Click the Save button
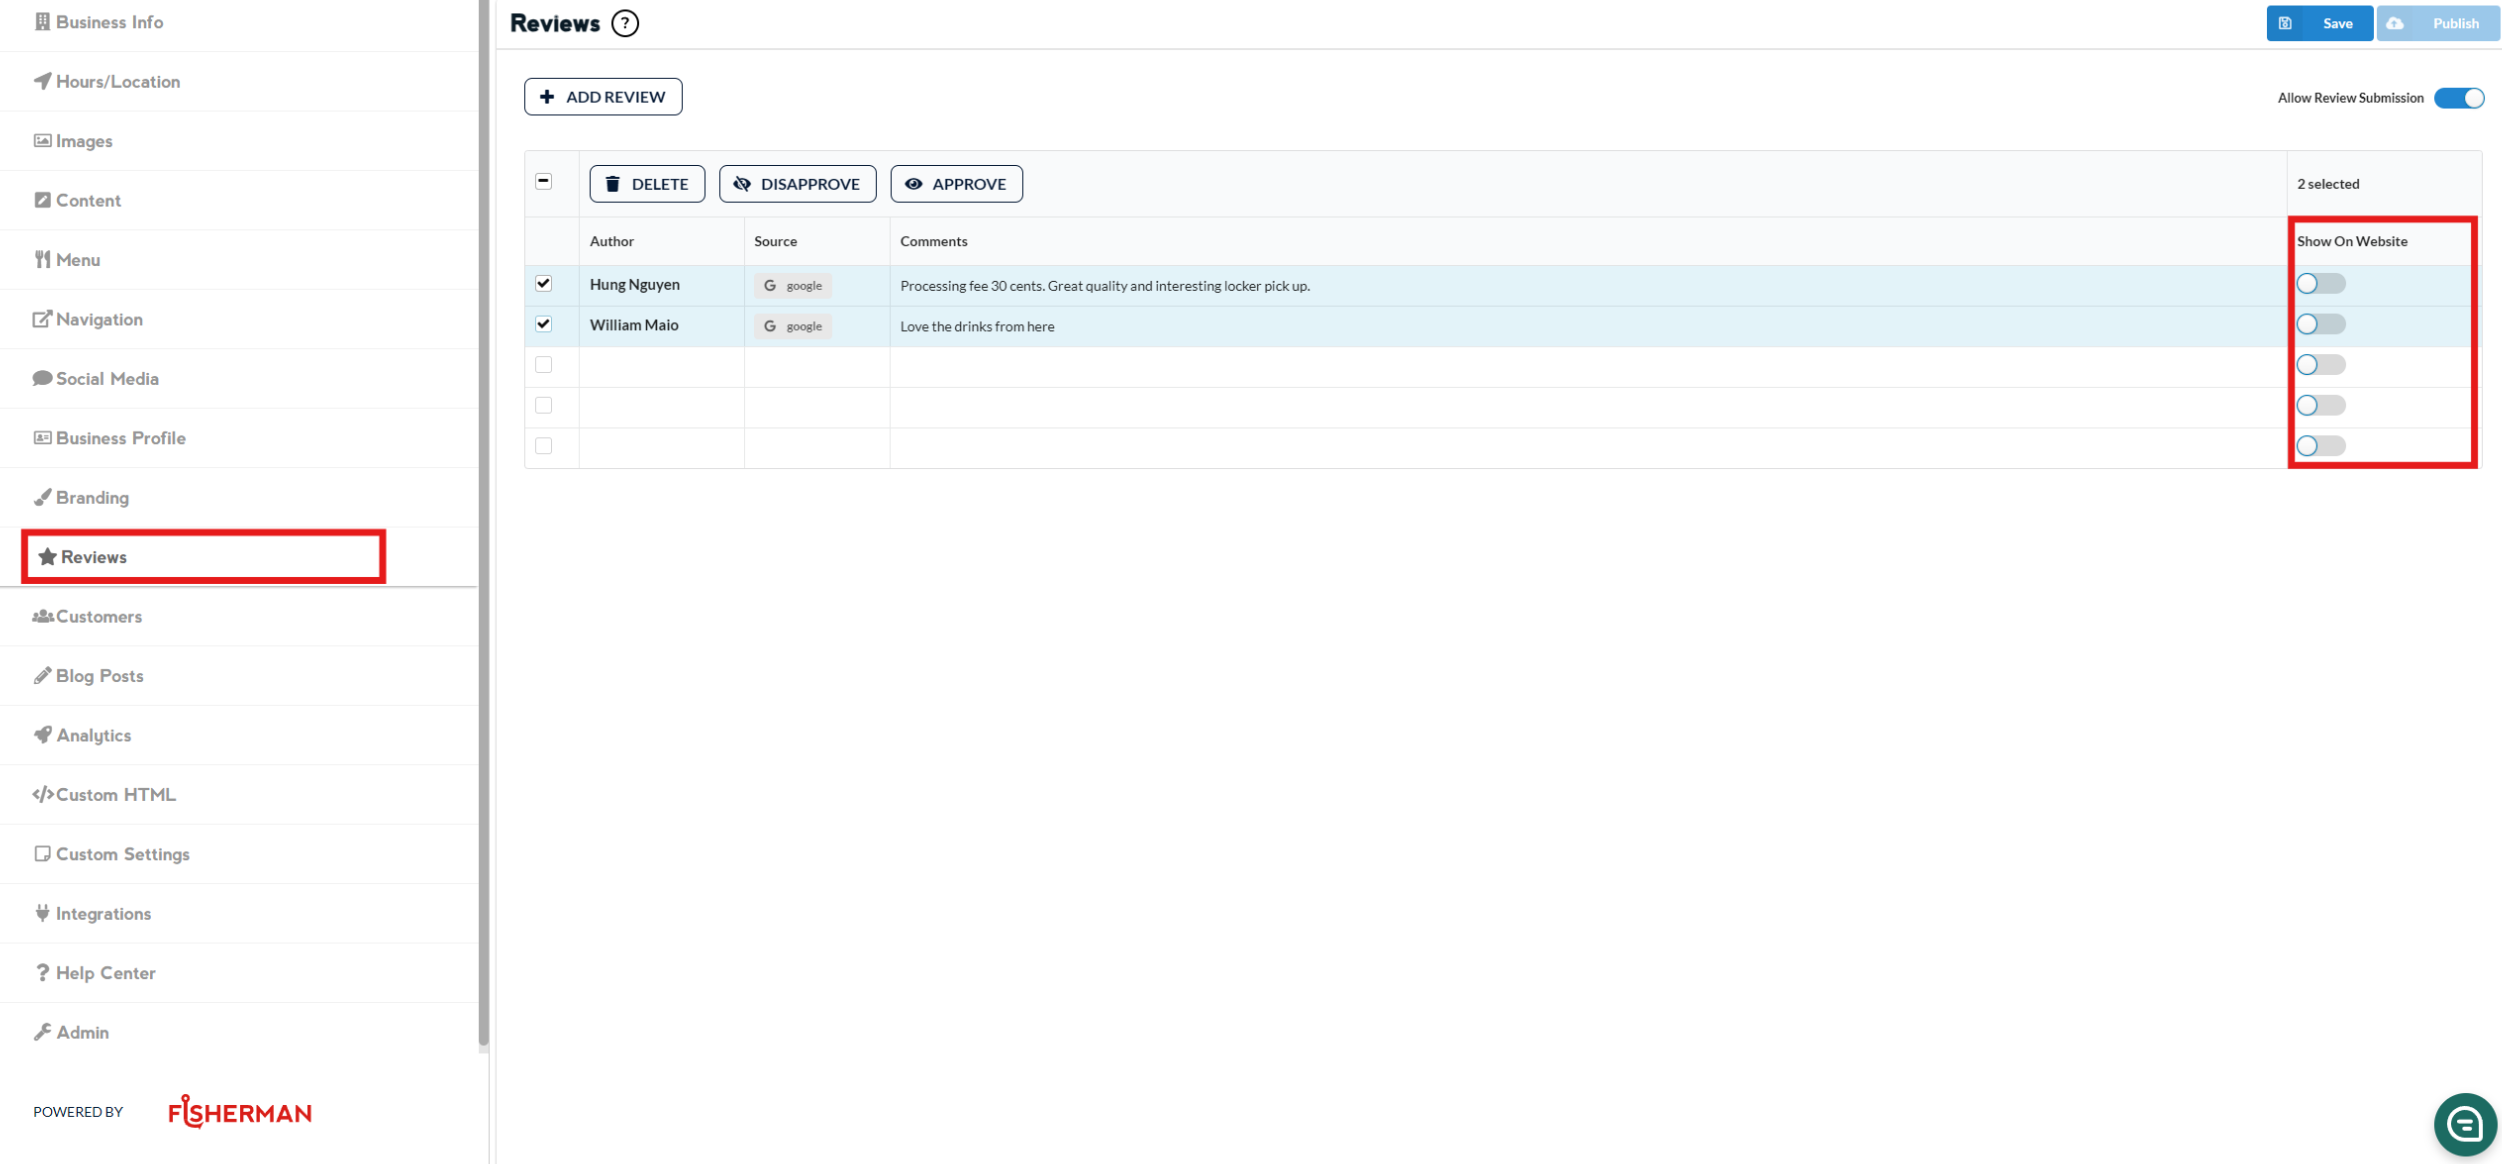Image resolution: width=2502 pixels, height=1164 pixels. tap(2319, 23)
